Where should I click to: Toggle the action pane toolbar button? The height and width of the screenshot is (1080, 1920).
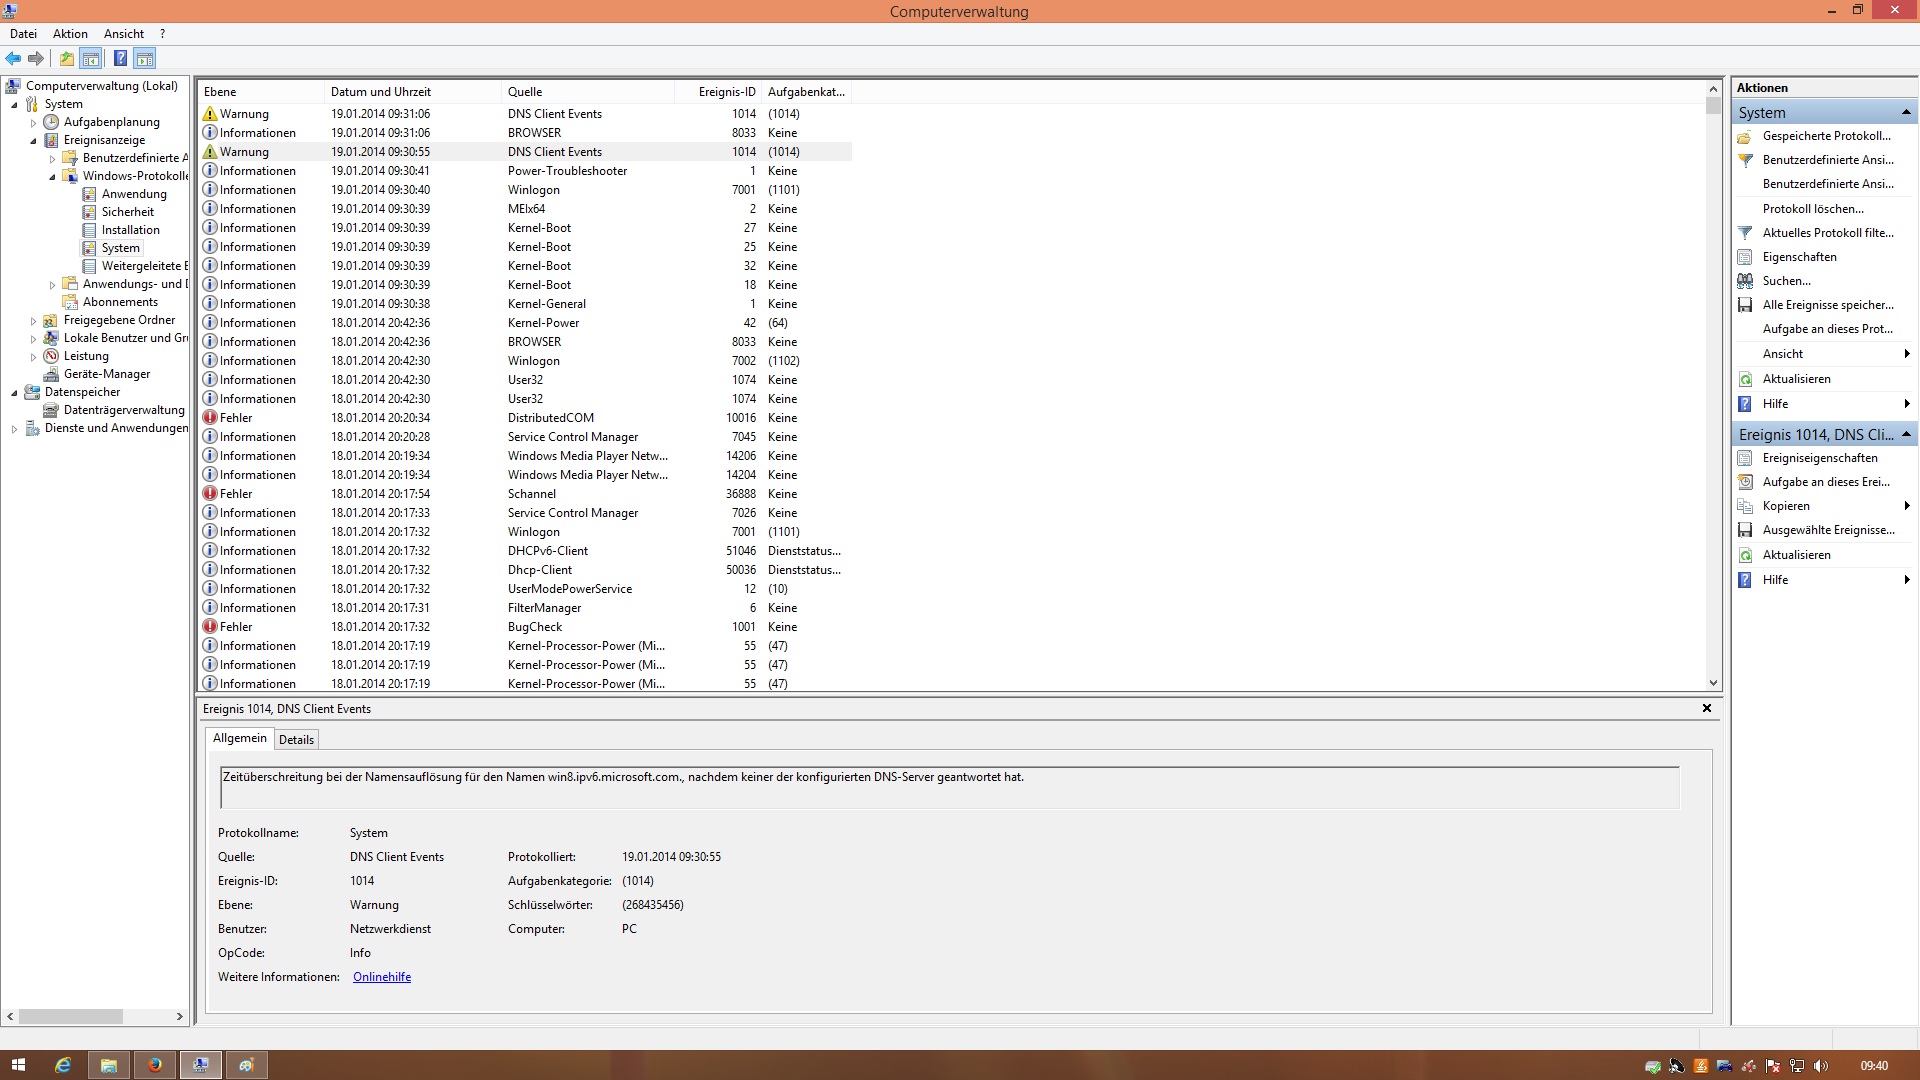point(145,59)
